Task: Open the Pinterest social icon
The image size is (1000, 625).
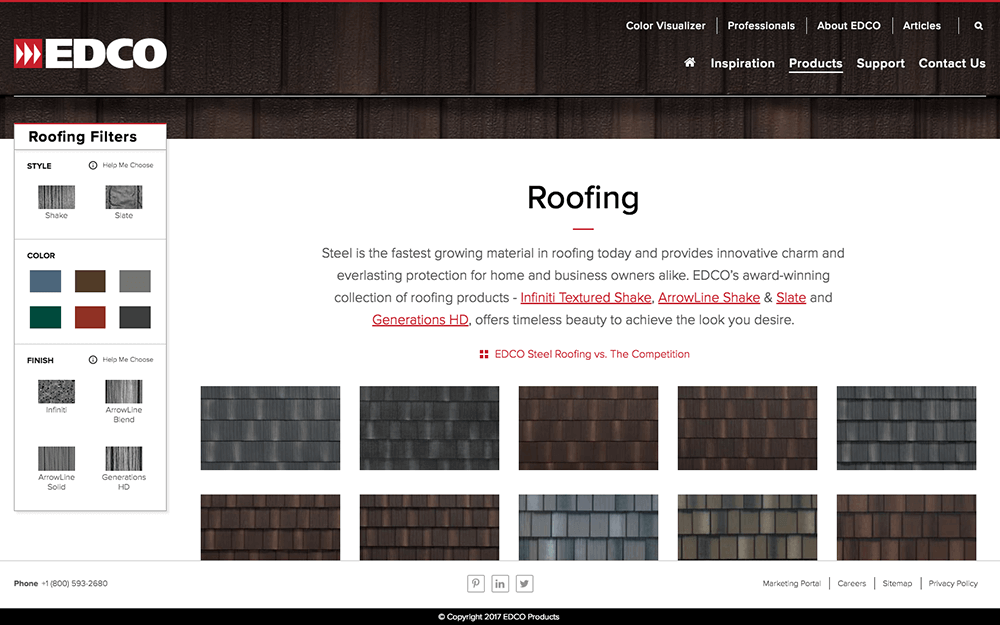Action: [476, 584]
